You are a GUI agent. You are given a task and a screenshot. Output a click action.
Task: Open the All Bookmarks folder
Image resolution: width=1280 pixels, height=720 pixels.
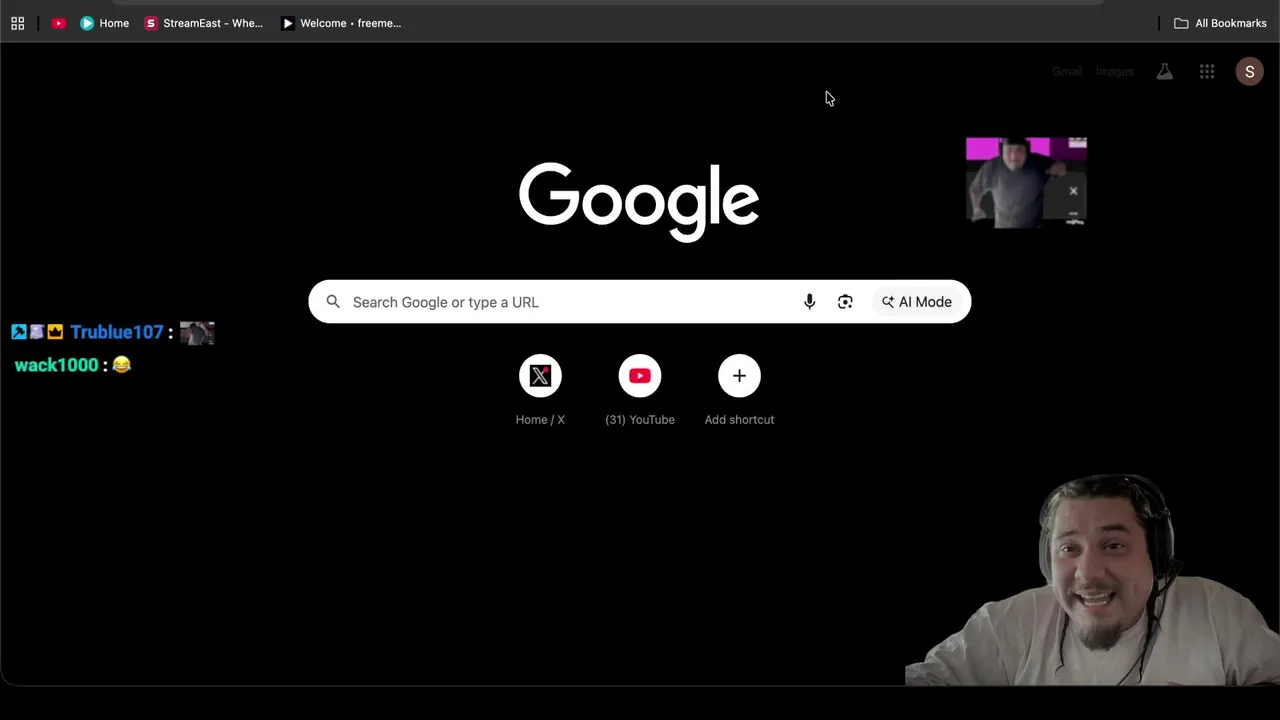pyautogui.click(x=1220, y=23)
